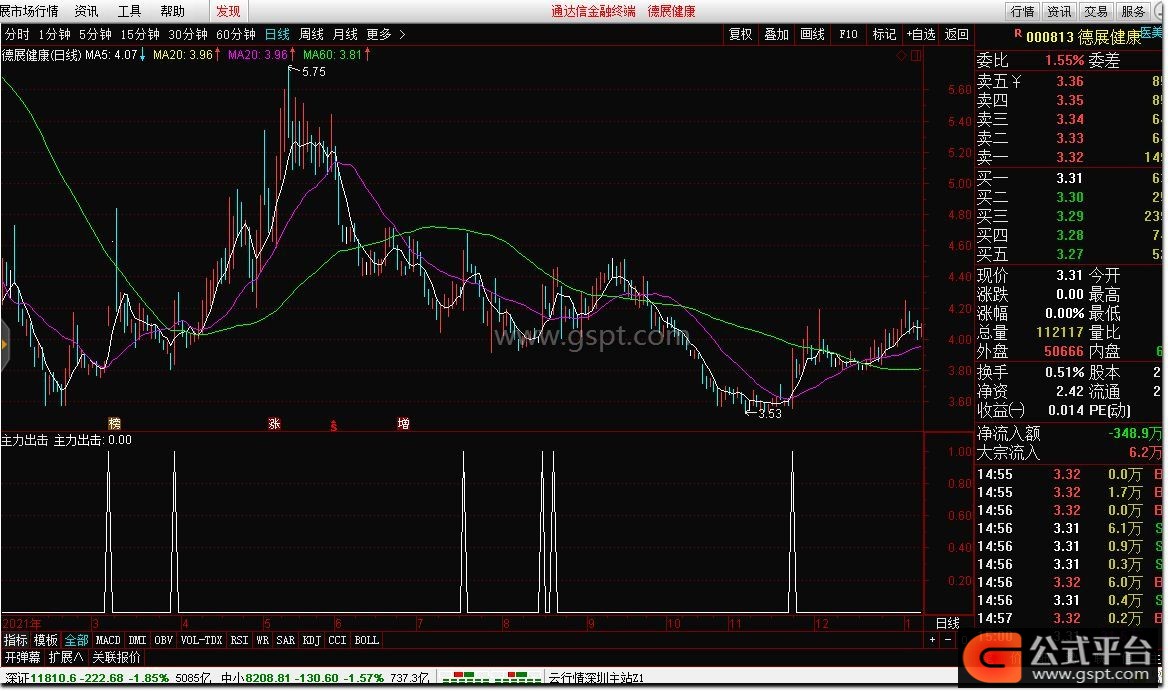Viewport: 1168px width, 691px height.
Task: Click the 复权 toolbar button
Action: [740, 34]
